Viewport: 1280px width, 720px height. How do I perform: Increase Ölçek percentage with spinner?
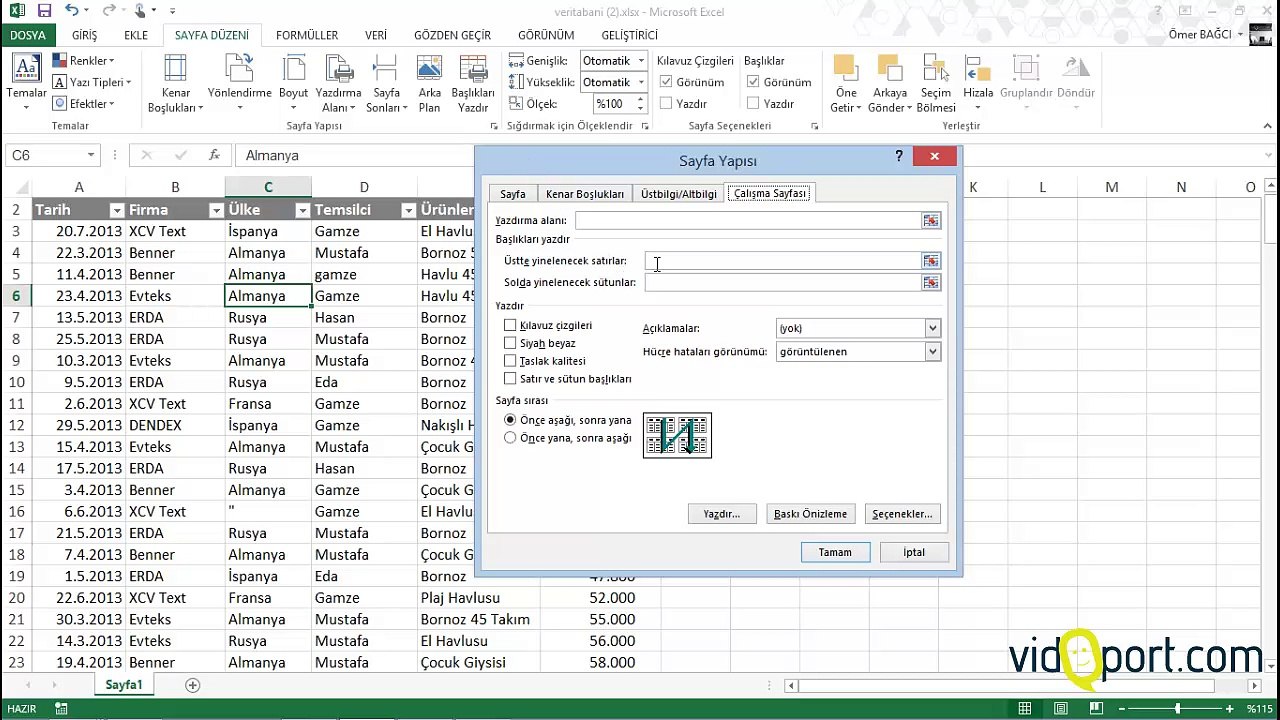click(x=640, y=99)
